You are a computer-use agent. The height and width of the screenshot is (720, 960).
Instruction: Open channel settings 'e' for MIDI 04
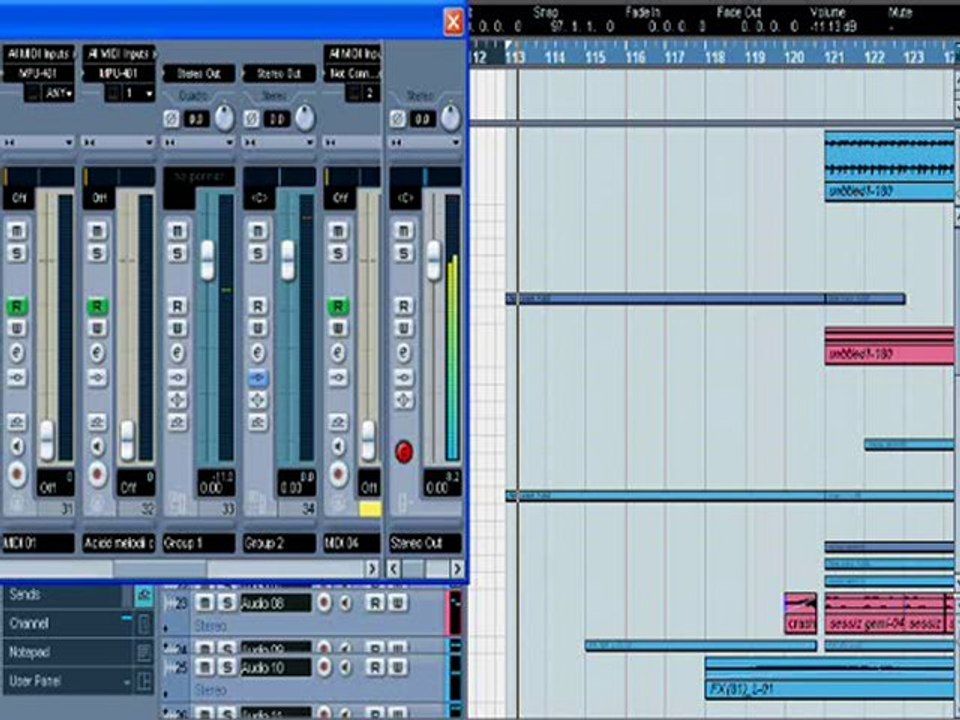click(338, 353)
